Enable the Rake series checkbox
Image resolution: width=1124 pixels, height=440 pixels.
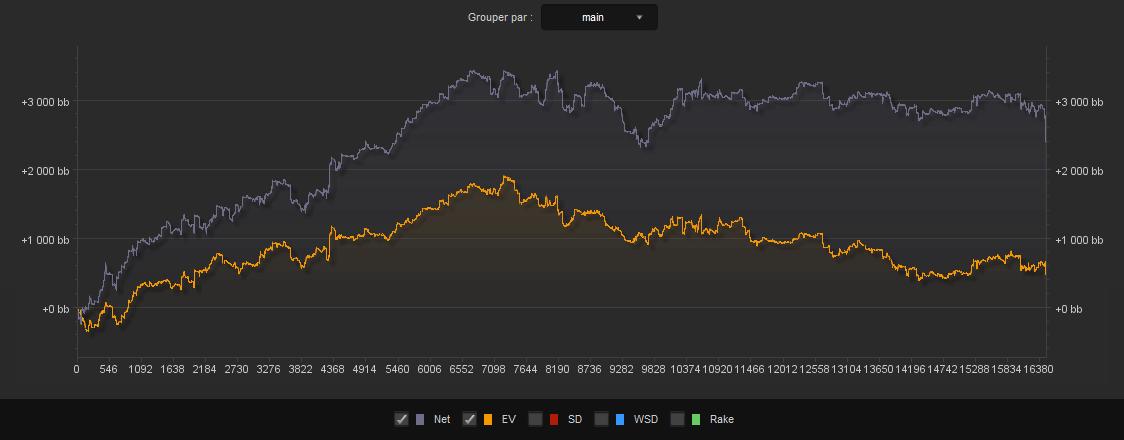677,419
